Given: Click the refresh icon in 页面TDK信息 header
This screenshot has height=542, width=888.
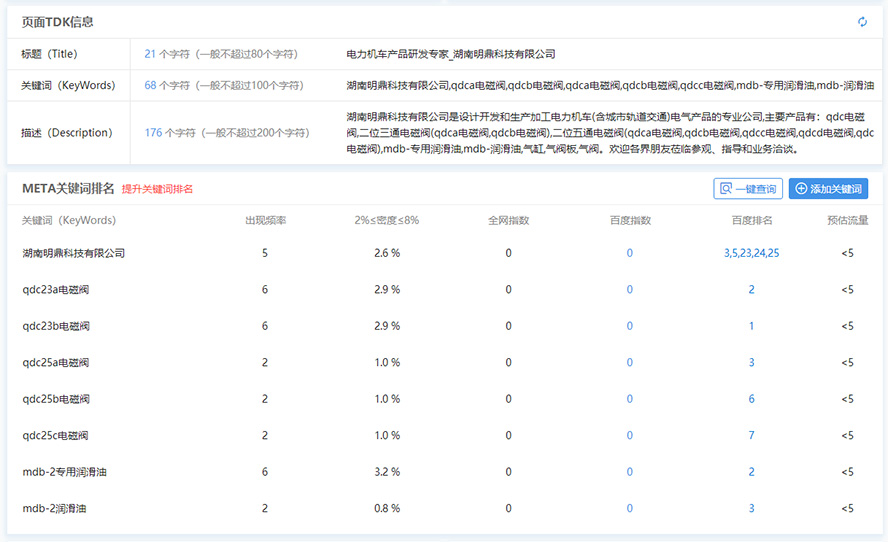Looking at the screenshot, I should click(x=862, y=22).
